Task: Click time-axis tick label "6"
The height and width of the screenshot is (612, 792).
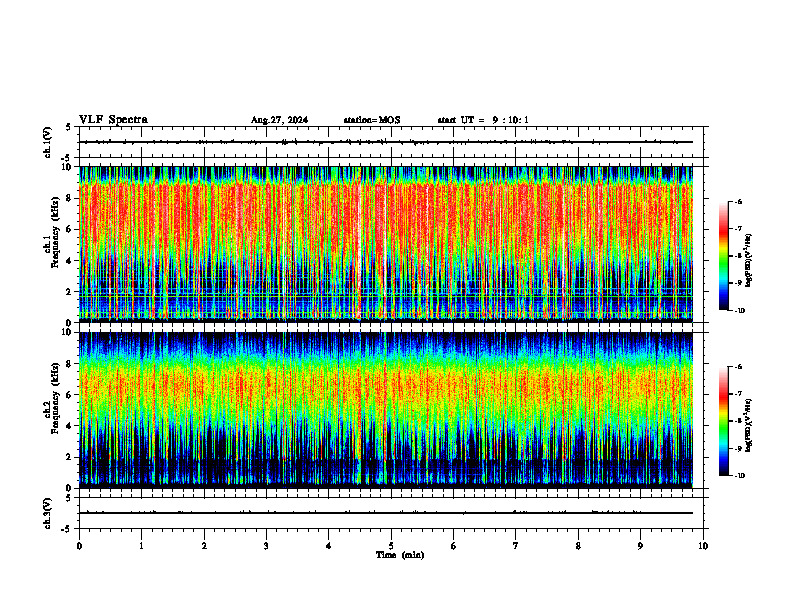Action: (454, 546)
